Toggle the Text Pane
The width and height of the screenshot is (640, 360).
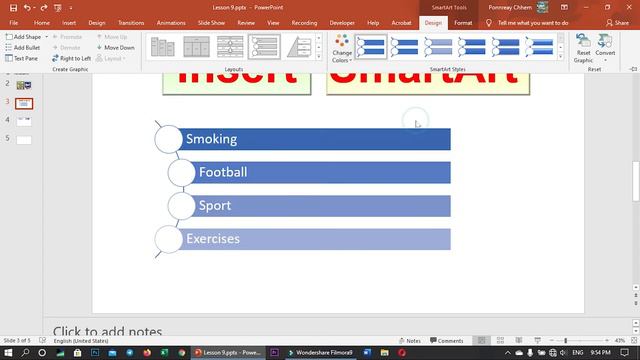[x=22, y=58]
